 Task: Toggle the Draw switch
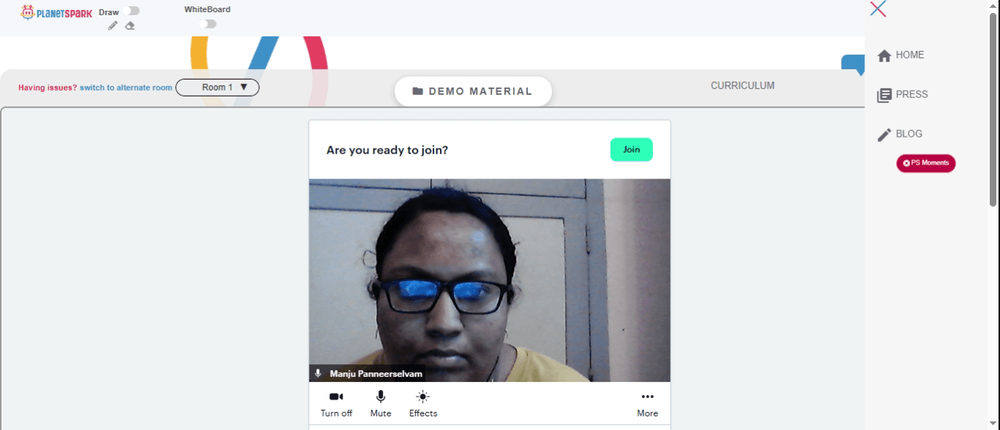click(x=133, y=11)
